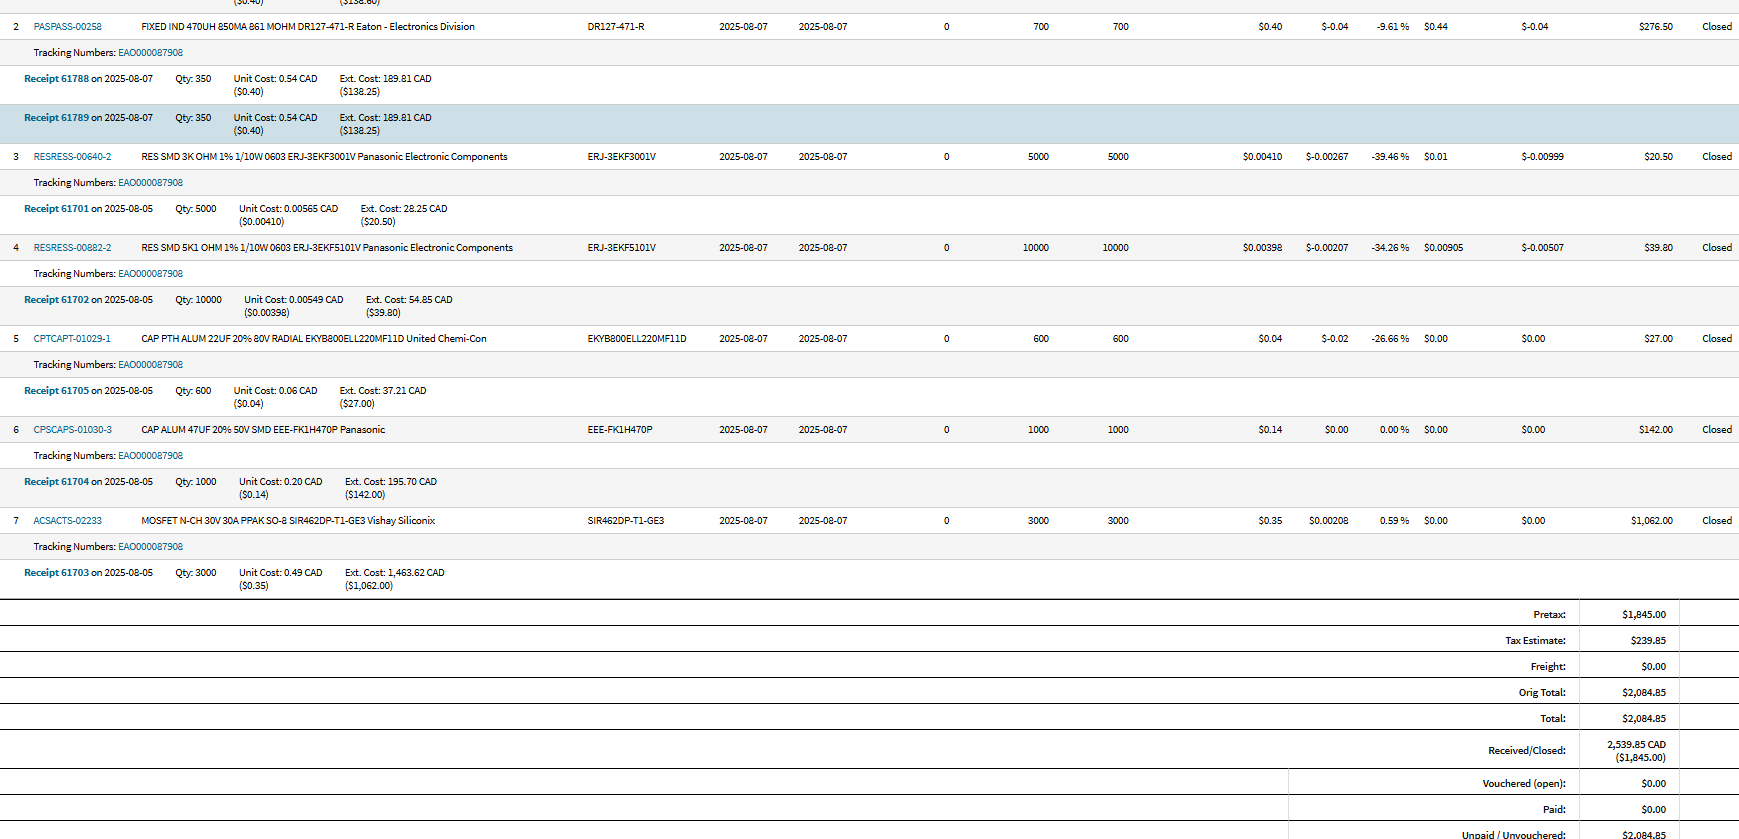Image resolution: width=1739 pixels, height=839 pixels.
Task: Click tracking number under line 2 PASPASS-00258
Action: 150,53
